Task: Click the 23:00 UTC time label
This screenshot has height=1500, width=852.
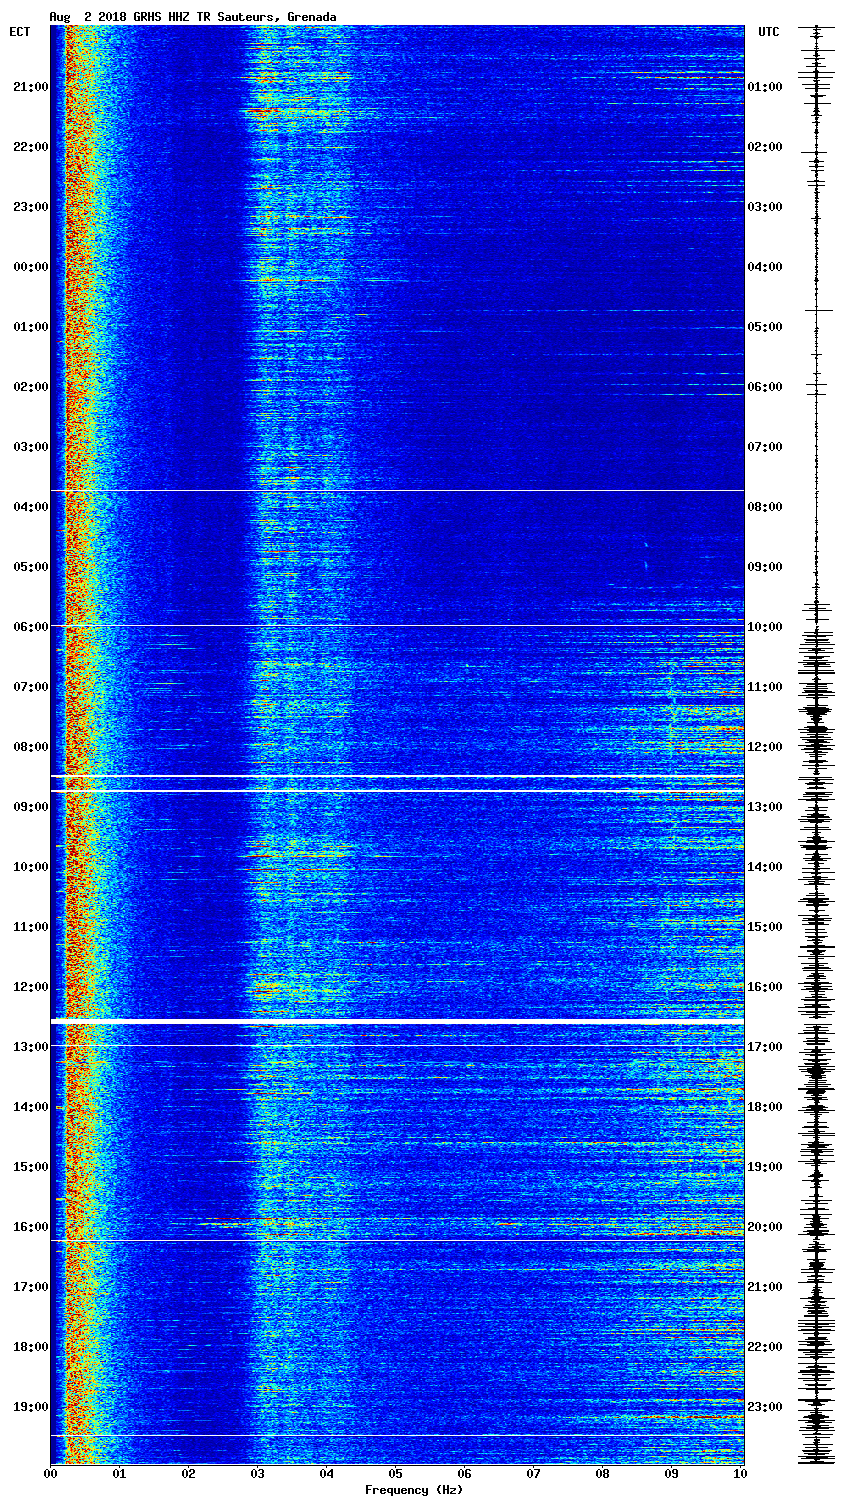Action: click(x=765, y=1407)
